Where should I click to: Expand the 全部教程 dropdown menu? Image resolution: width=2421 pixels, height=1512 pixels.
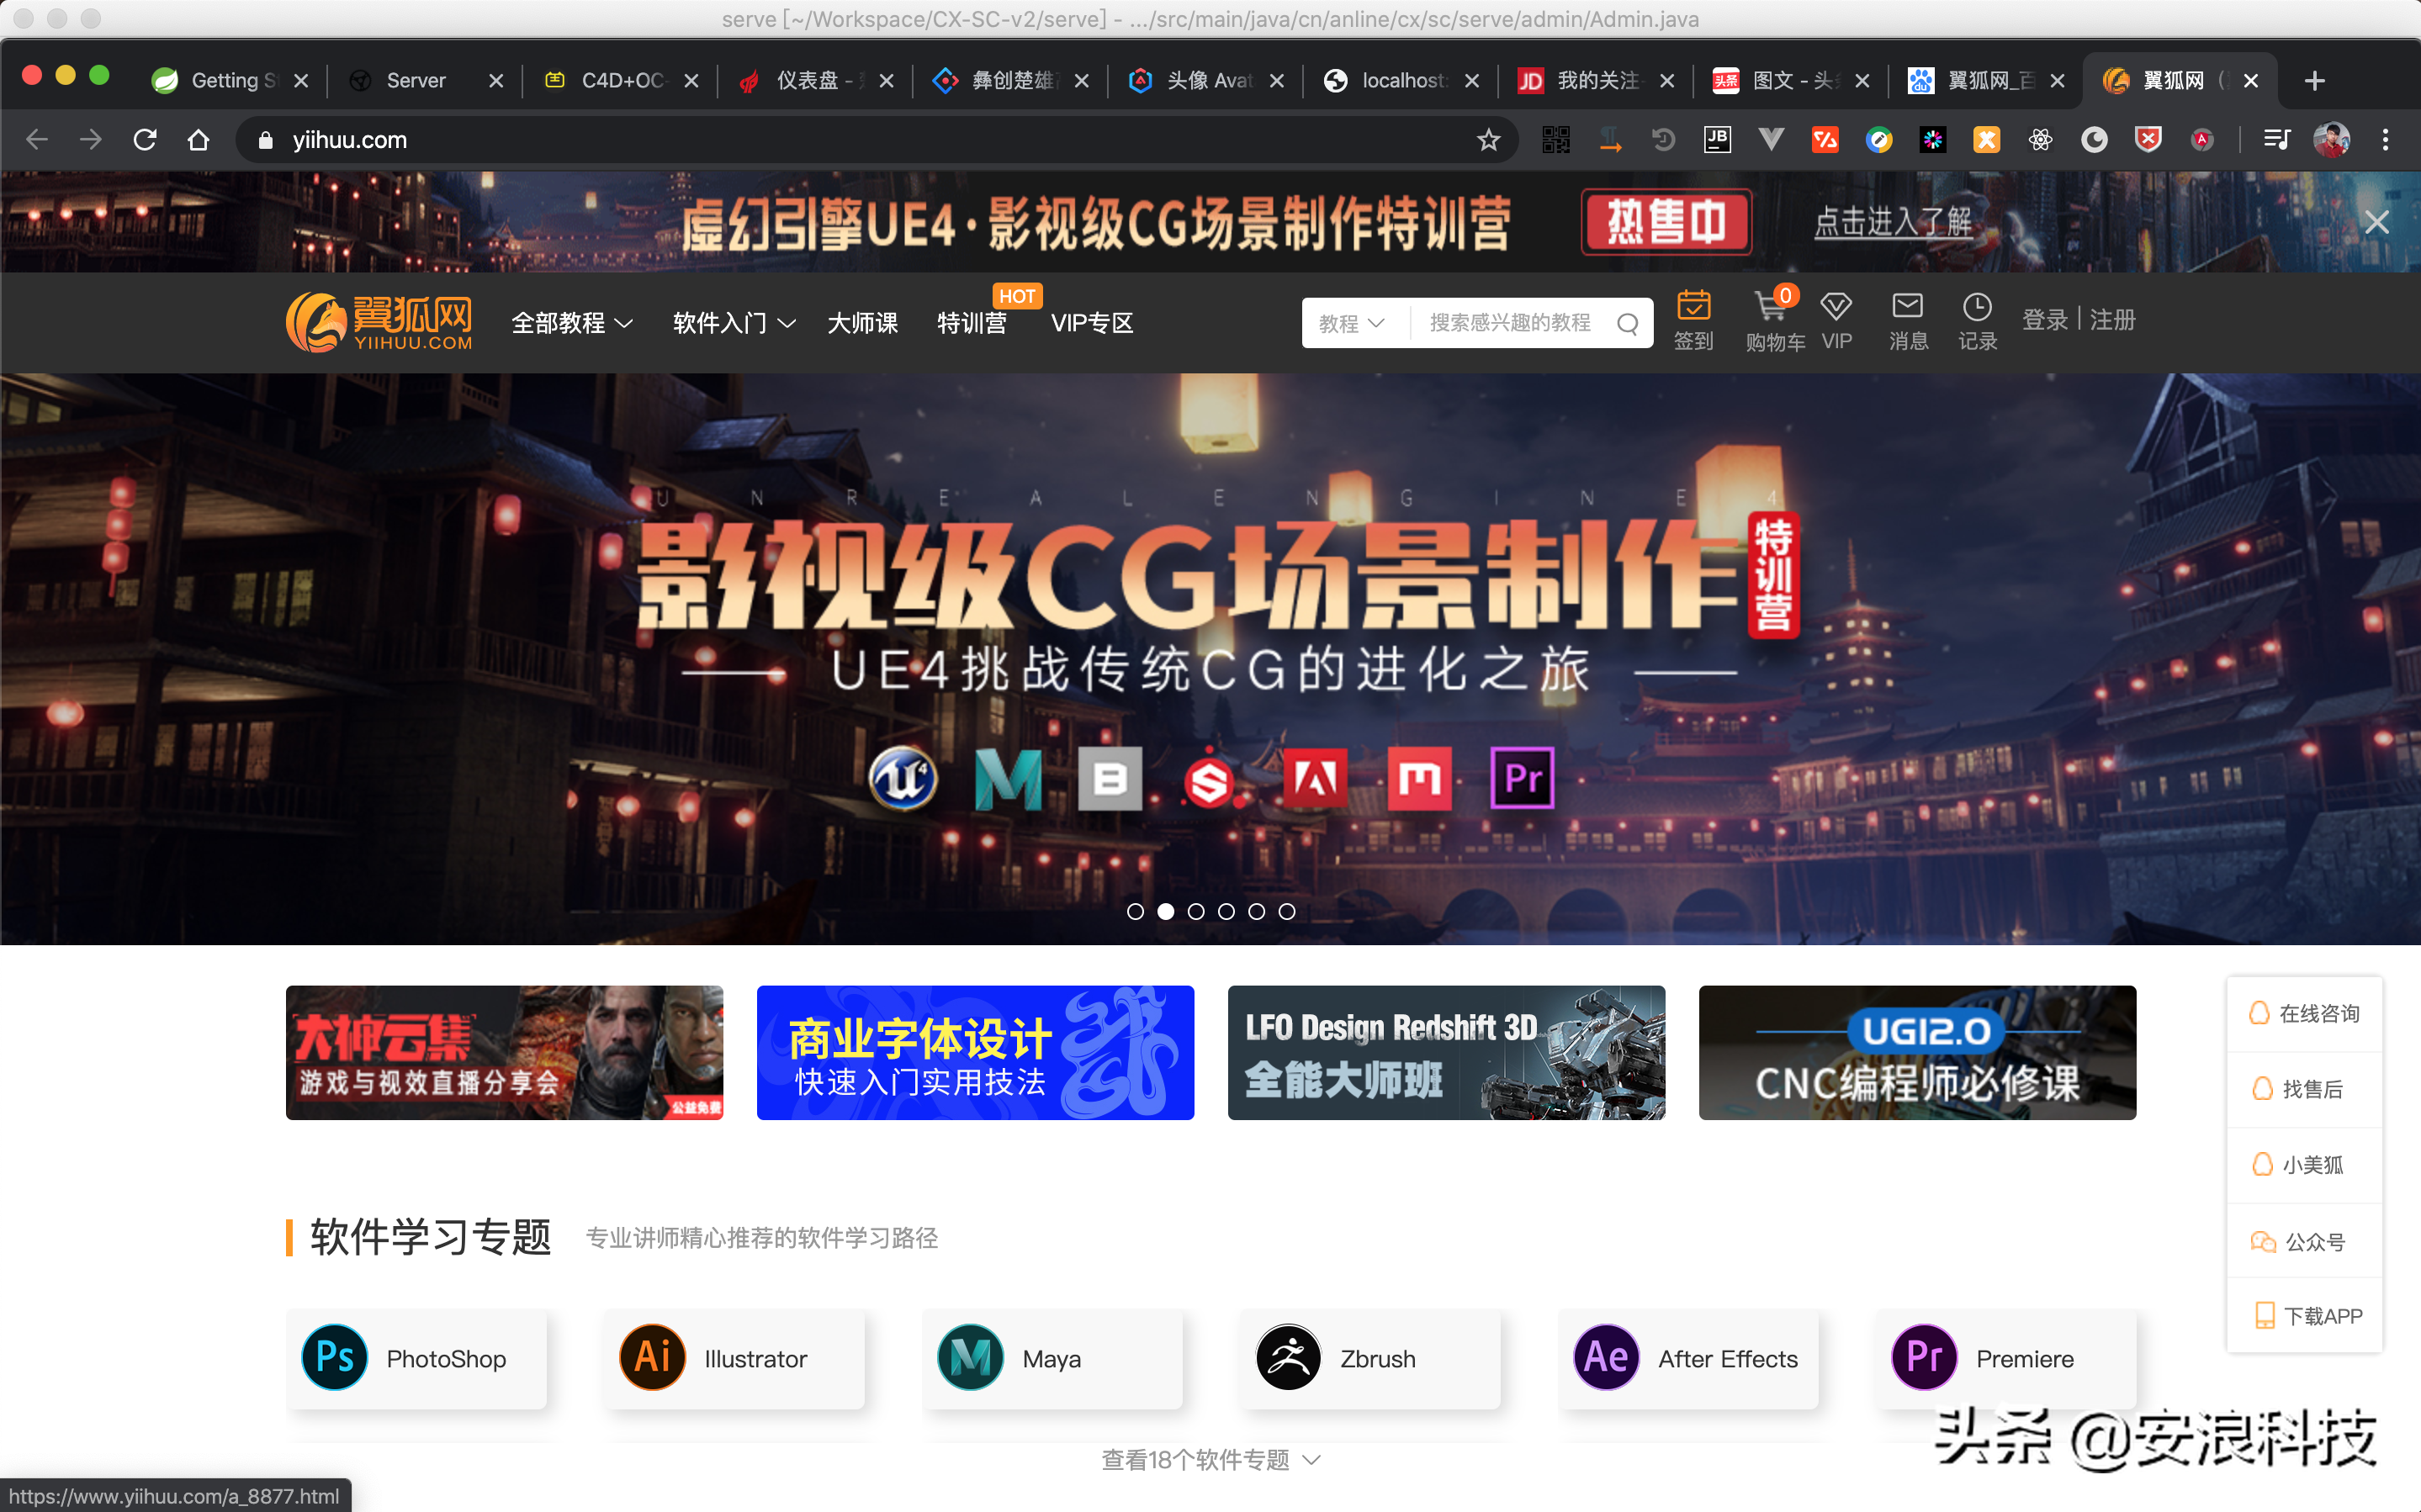(x=572, y=323)
